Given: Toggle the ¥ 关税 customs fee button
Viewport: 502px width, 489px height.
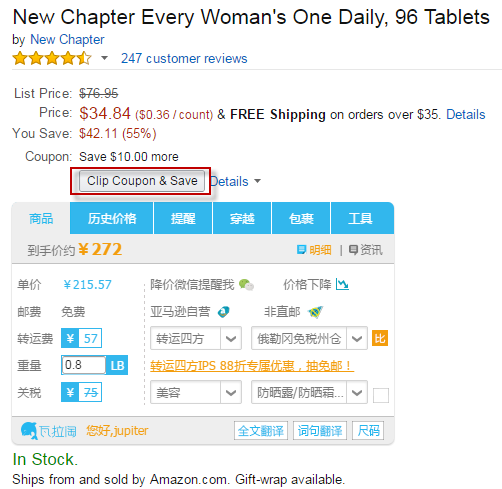Looking at the screenshot, I should click(81, 392).
